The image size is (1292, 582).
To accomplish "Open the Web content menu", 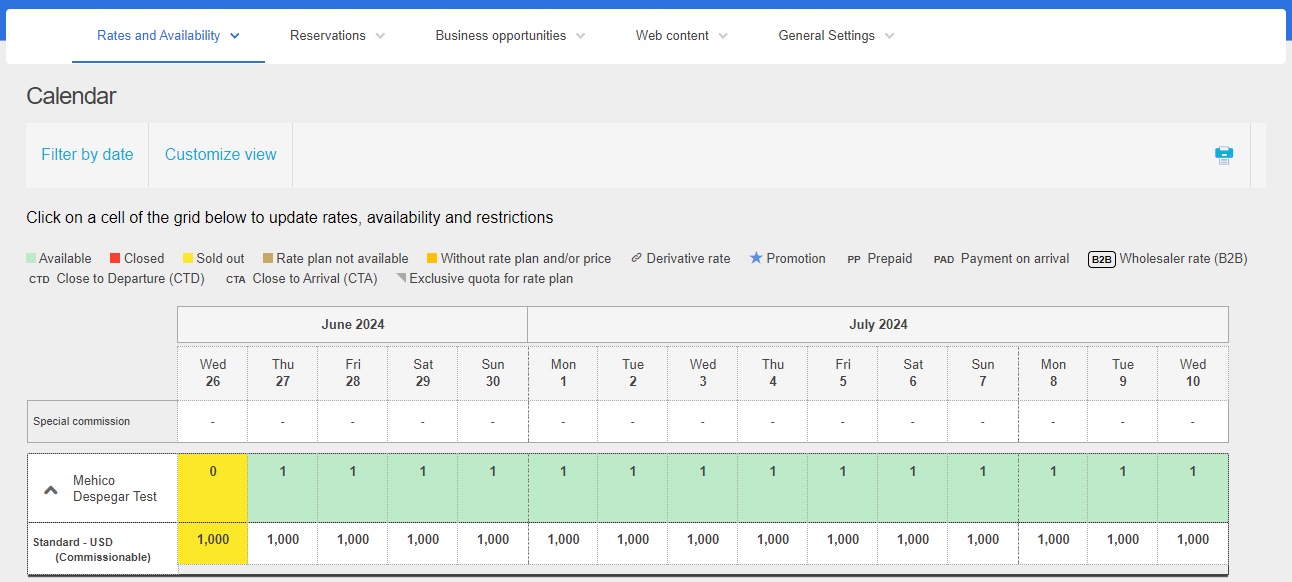I will (681, 36).
